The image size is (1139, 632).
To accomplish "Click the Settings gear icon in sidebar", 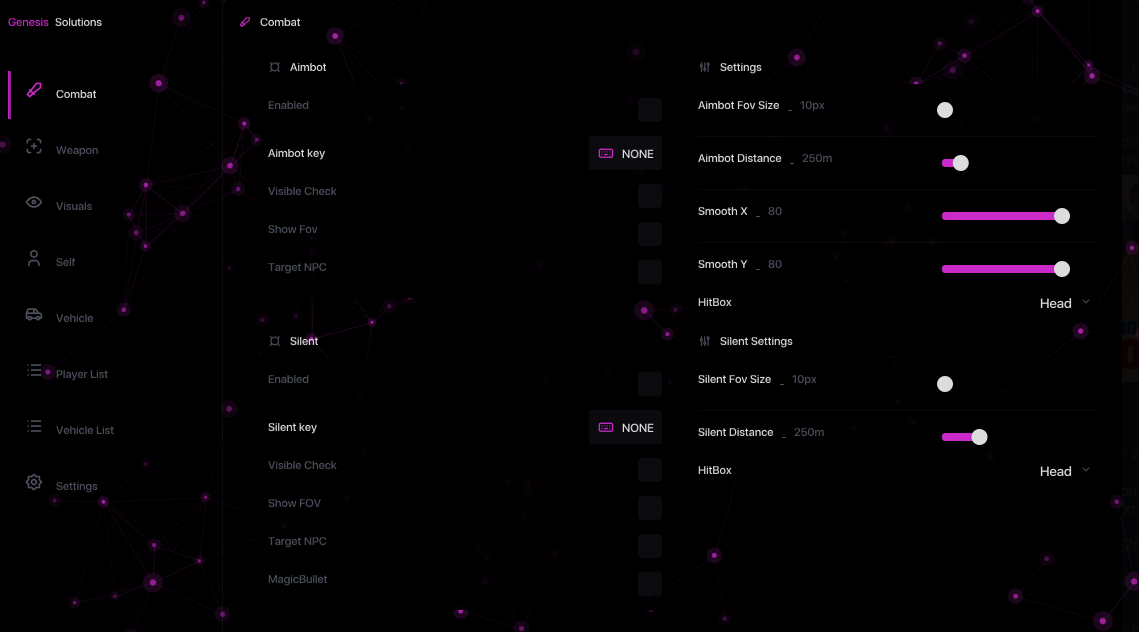I will tap(34, 483).
